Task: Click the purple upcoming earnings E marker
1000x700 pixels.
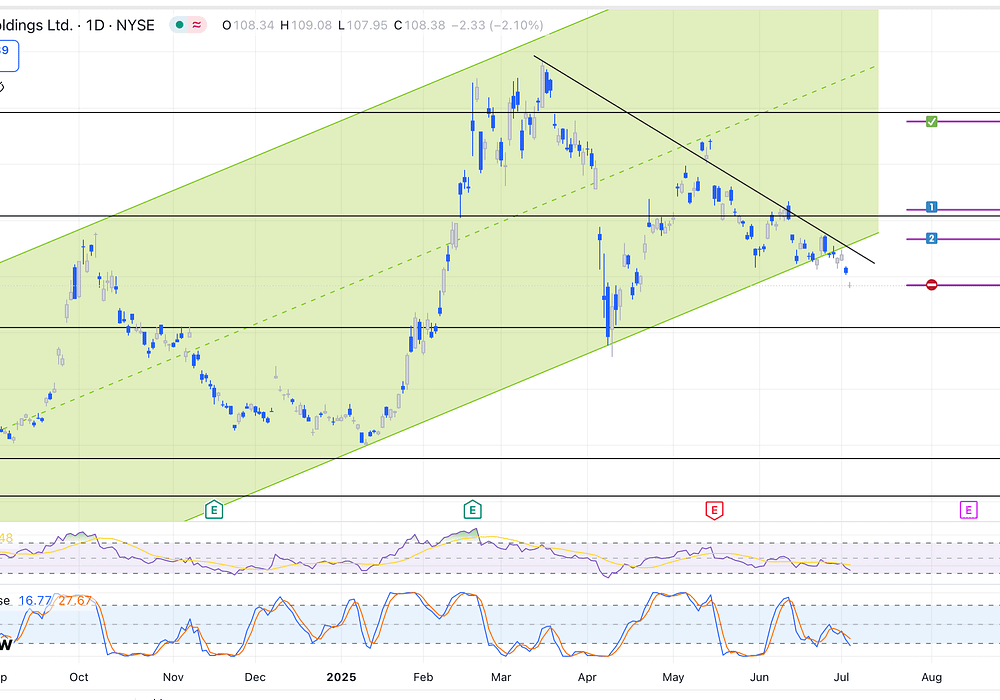Action: 968,511
